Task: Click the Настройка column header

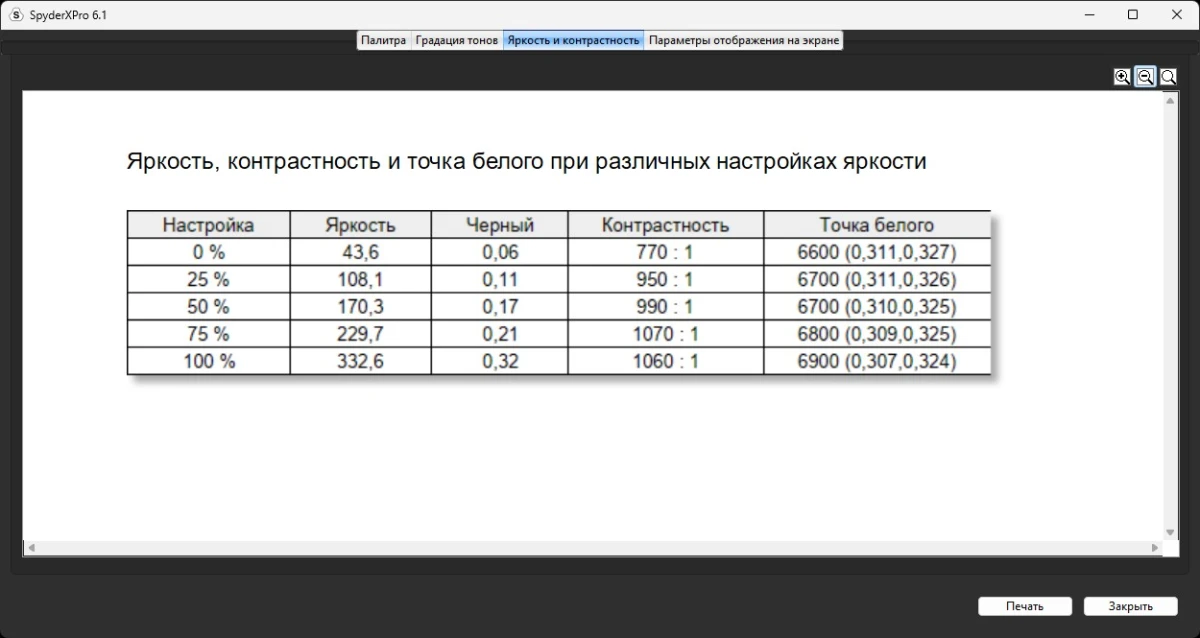Action: [x=207, y=224]
